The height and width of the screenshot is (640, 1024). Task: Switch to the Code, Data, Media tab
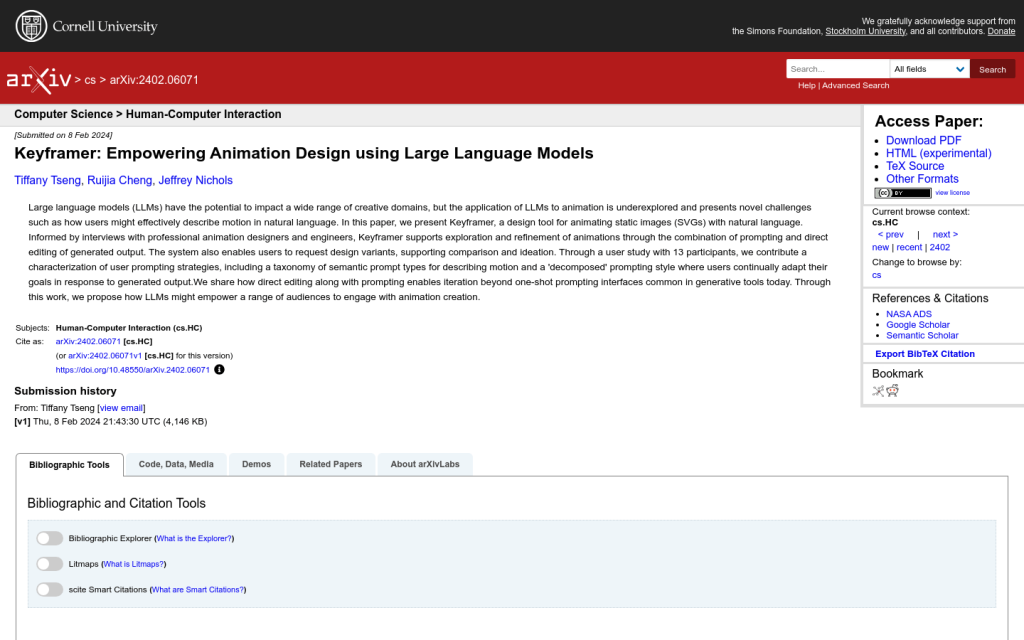[x=176, y=464]
